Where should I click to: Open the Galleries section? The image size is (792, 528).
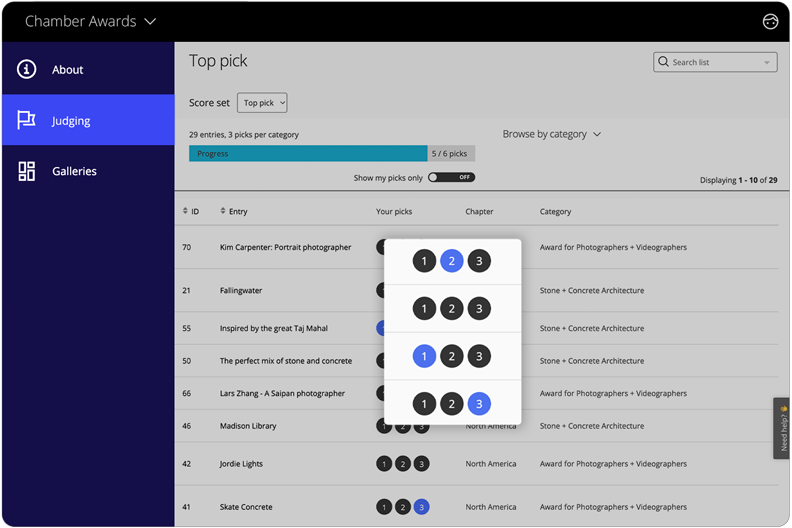(x=88, y=171)
